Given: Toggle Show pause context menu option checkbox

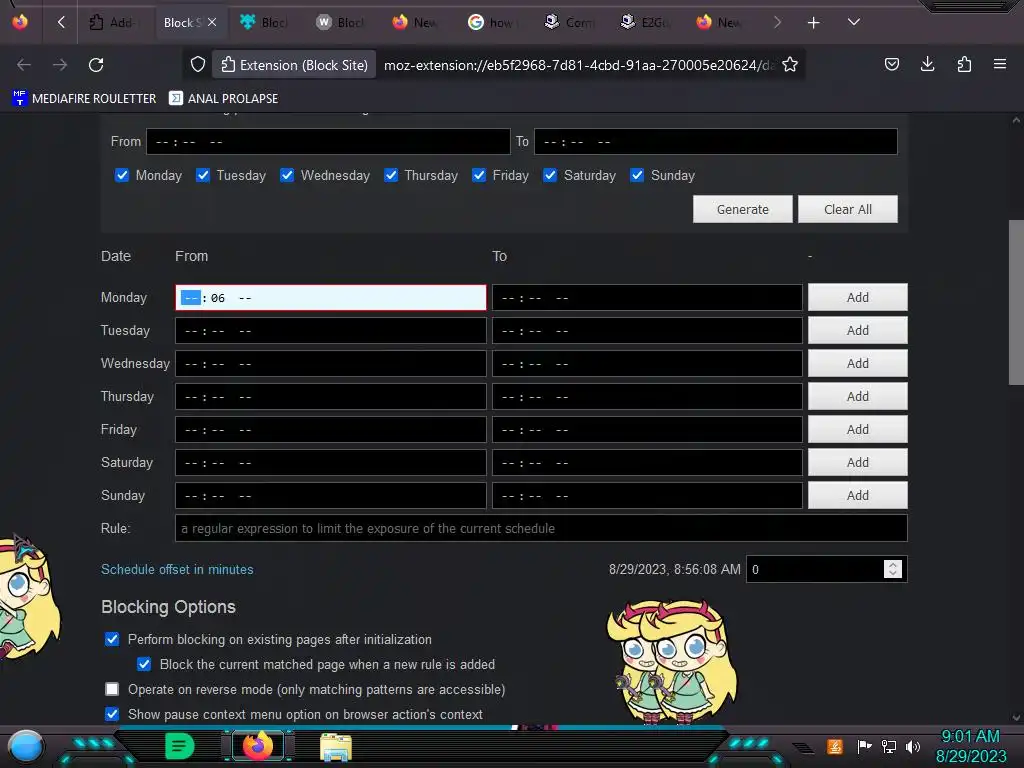Looking at the screenshot, I should point(112,714).
